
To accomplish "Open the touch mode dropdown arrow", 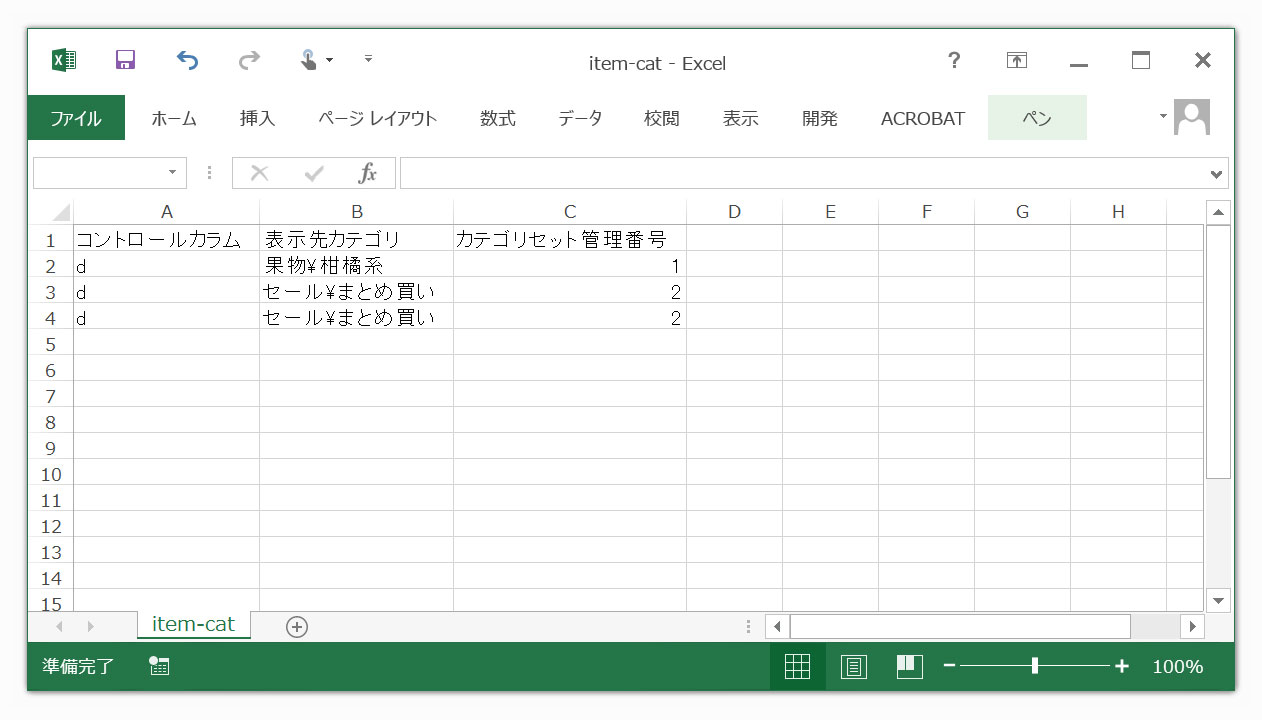I will click(x=330, y=61).
